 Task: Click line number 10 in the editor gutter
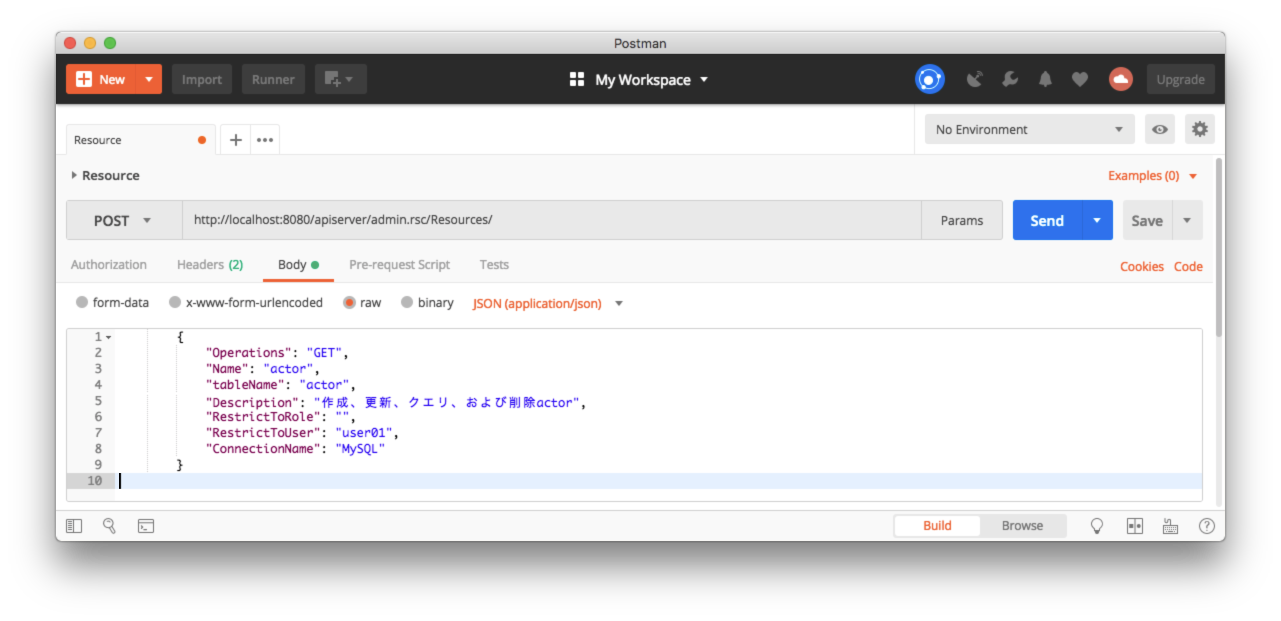point(94,481)
